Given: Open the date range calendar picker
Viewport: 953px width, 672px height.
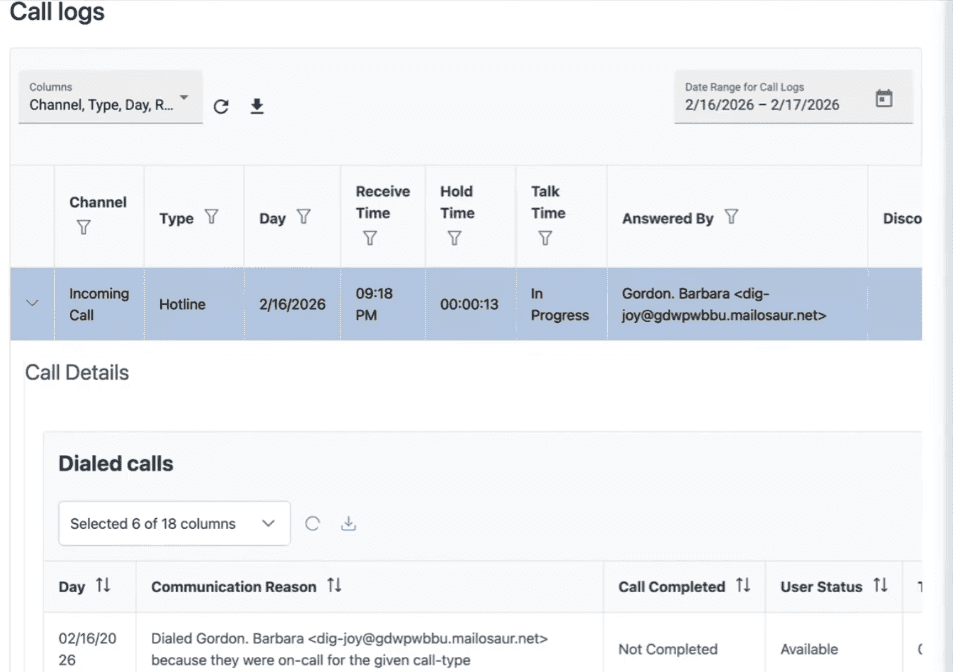Looking at the screenshot, I should click(x=883, y=99).
